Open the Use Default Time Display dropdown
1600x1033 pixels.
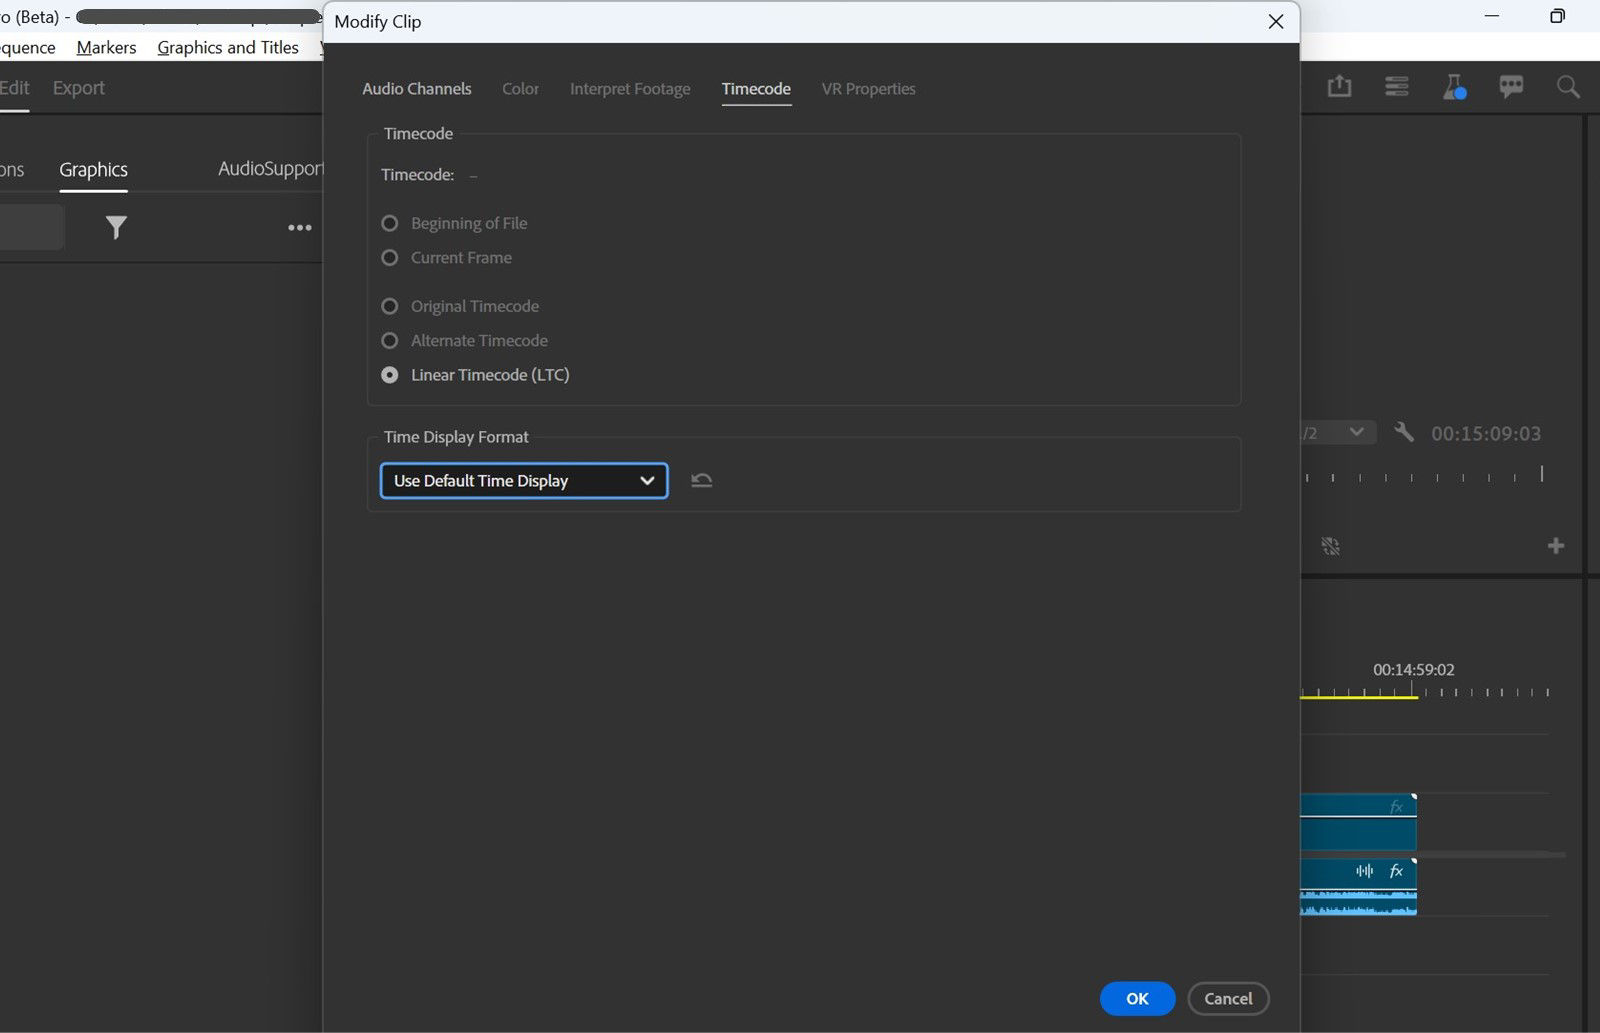point(523,480)
